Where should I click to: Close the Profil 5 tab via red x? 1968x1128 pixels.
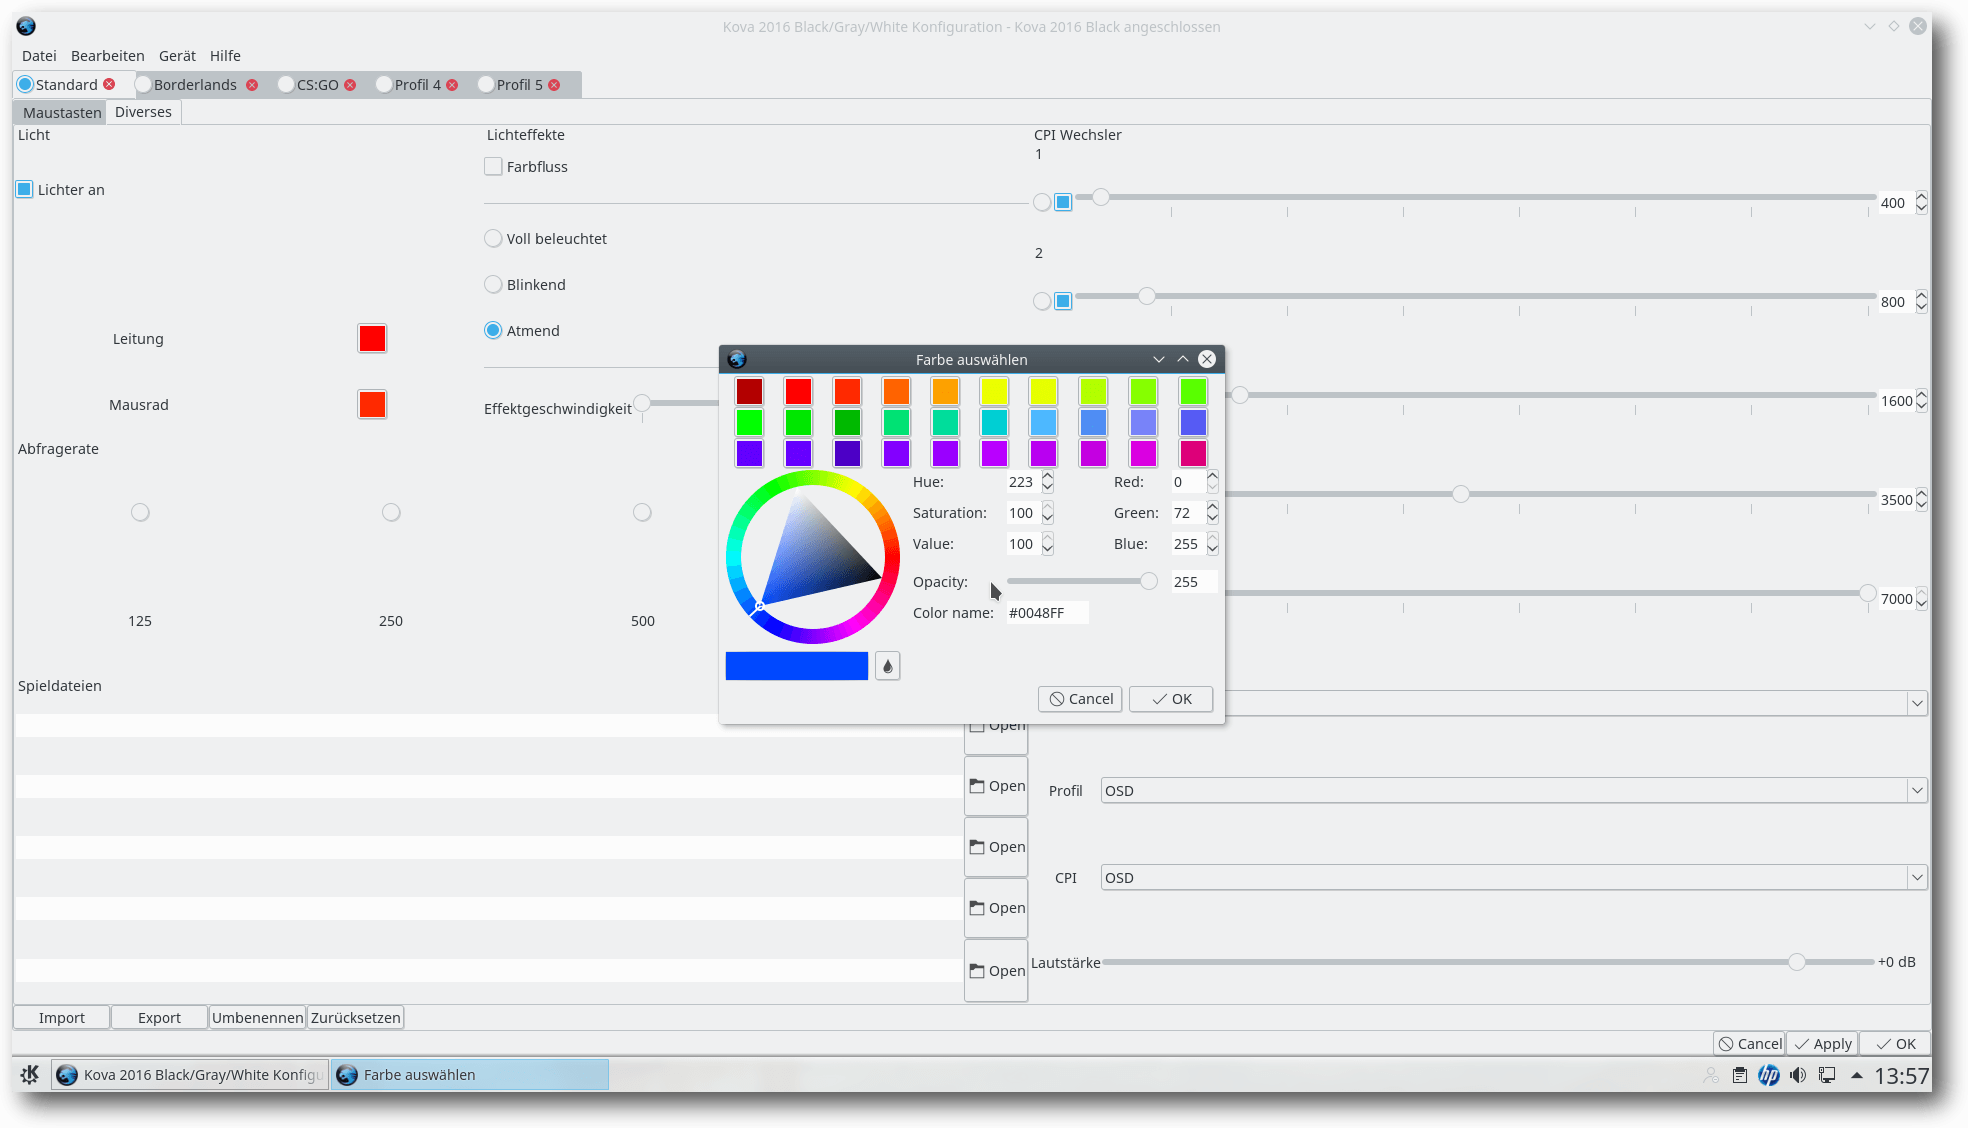[x=554, y=85]
